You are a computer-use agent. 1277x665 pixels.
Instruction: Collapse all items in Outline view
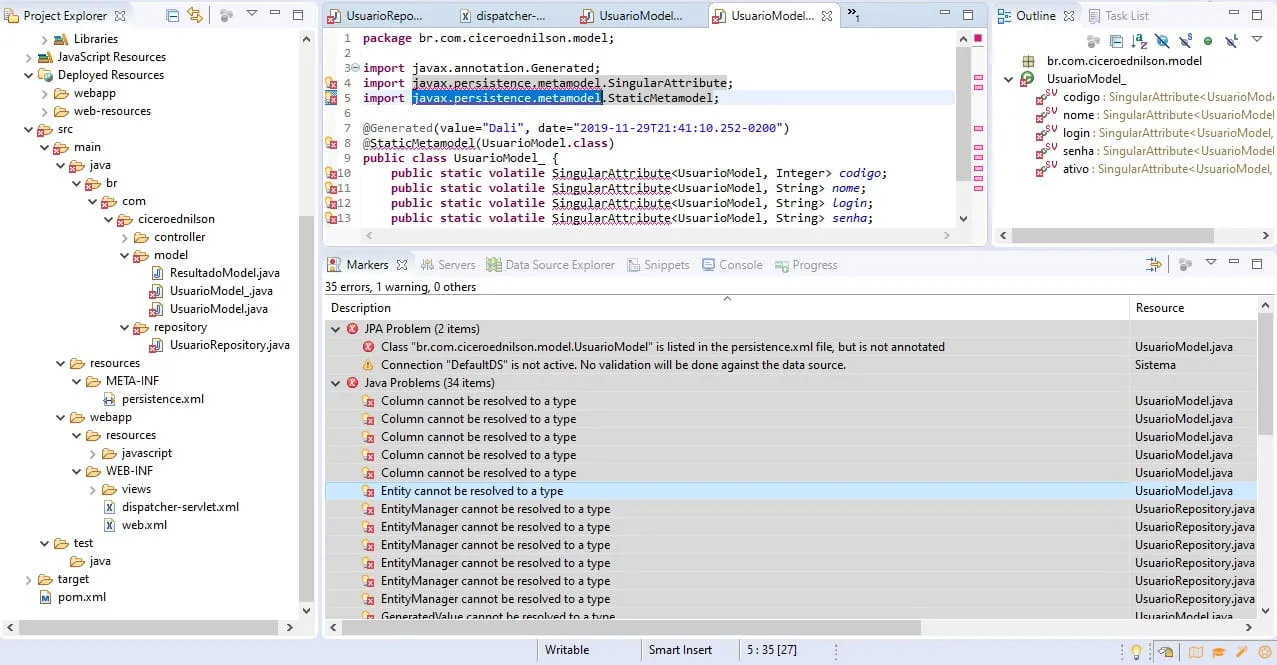[1115, 41]
